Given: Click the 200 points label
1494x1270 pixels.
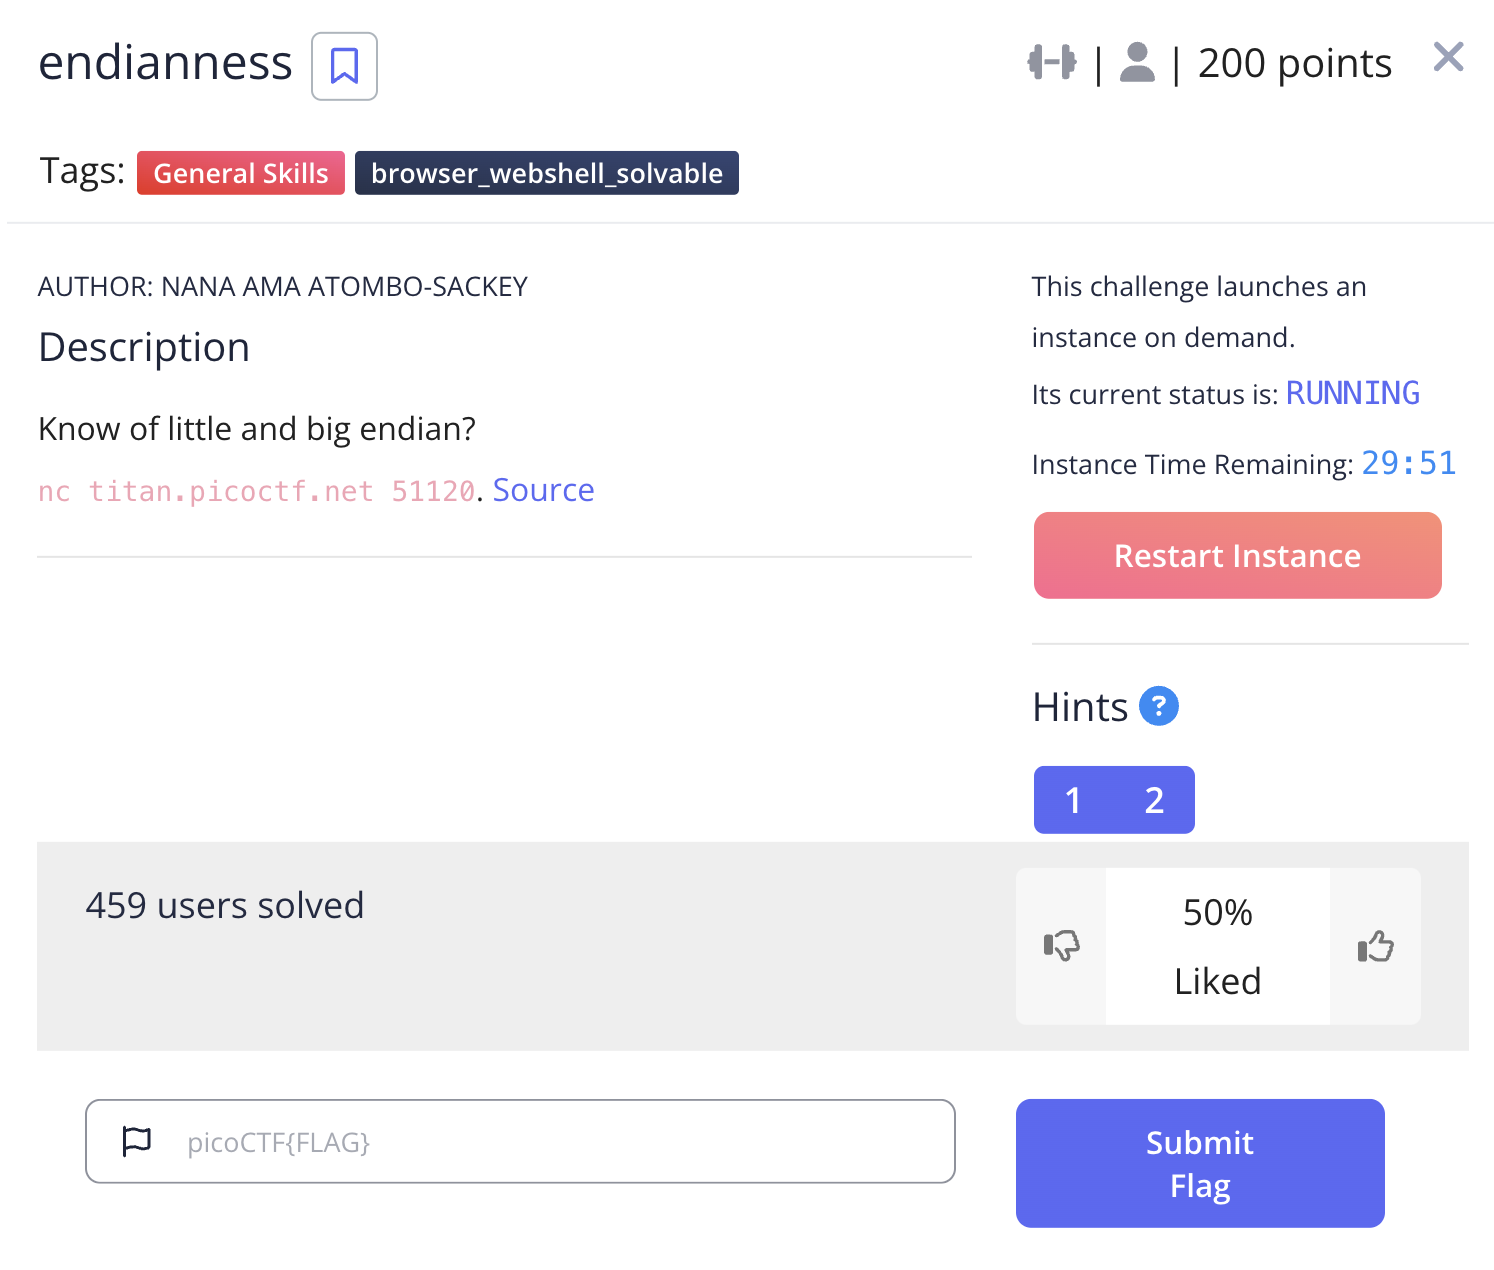Looking at the screenshot, I should tap(1295, 62).
